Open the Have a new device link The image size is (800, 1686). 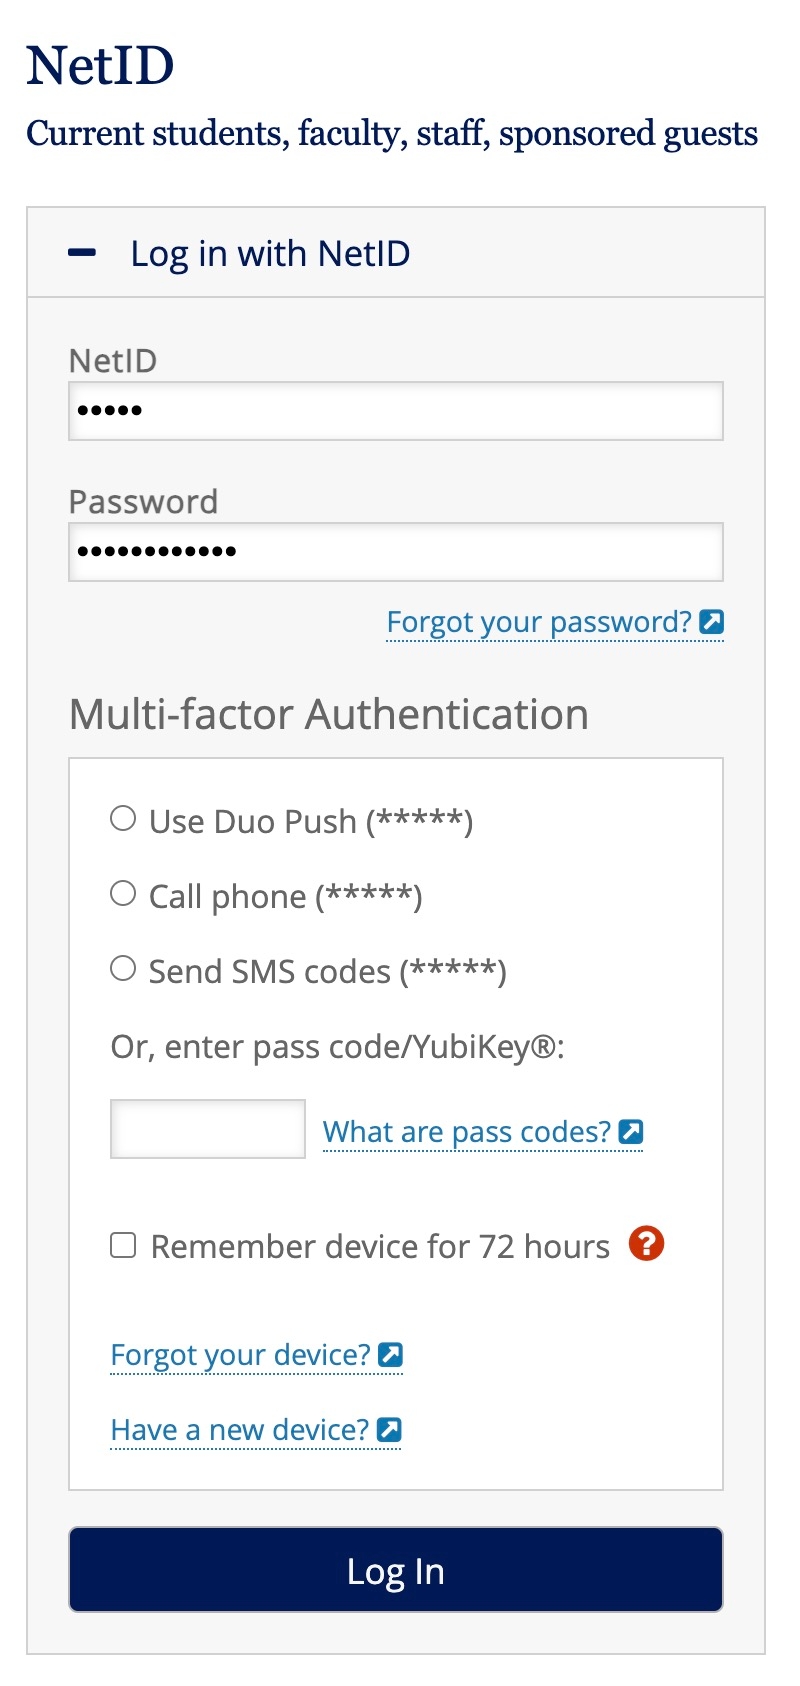(x=239, y=1430)
